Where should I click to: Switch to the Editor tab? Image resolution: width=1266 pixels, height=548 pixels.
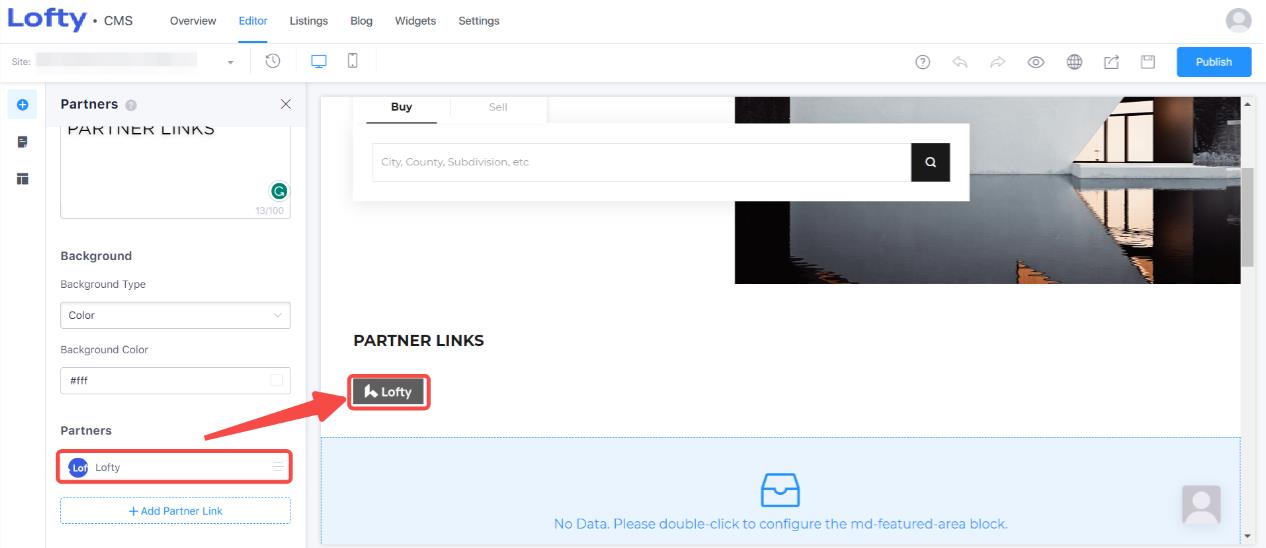click(x=253, y=21)
